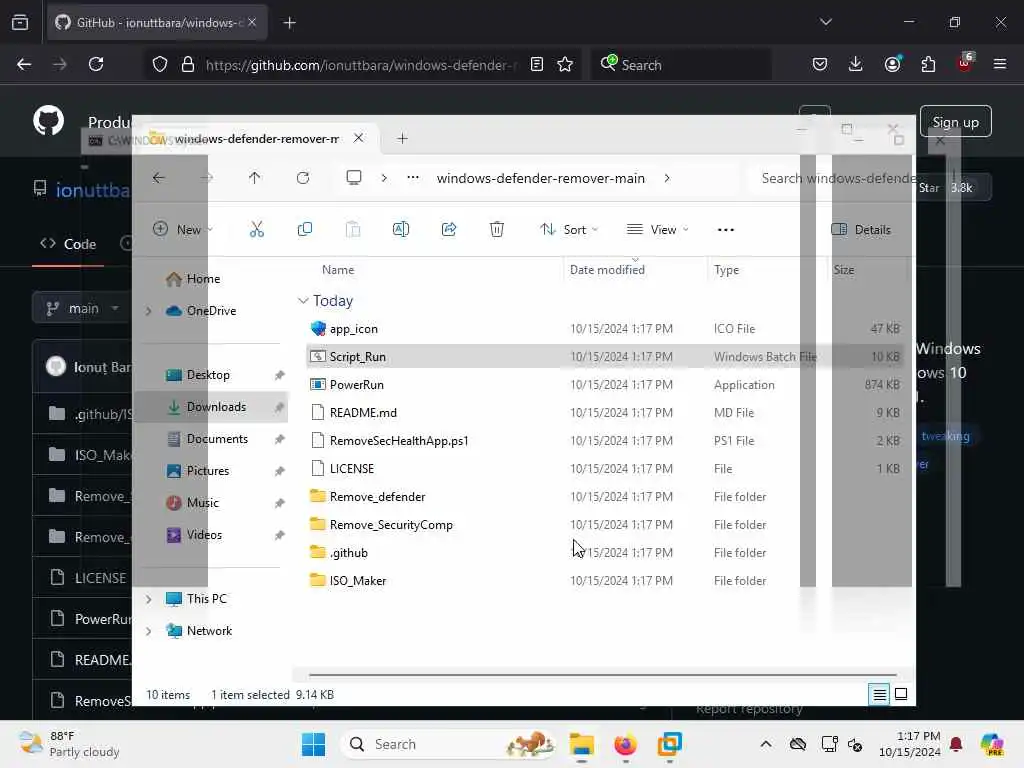The width and height of the screenshot is (1024, 768).
Task: Select the GitHub Firefox tab
Action: click(x=157, y=22)
